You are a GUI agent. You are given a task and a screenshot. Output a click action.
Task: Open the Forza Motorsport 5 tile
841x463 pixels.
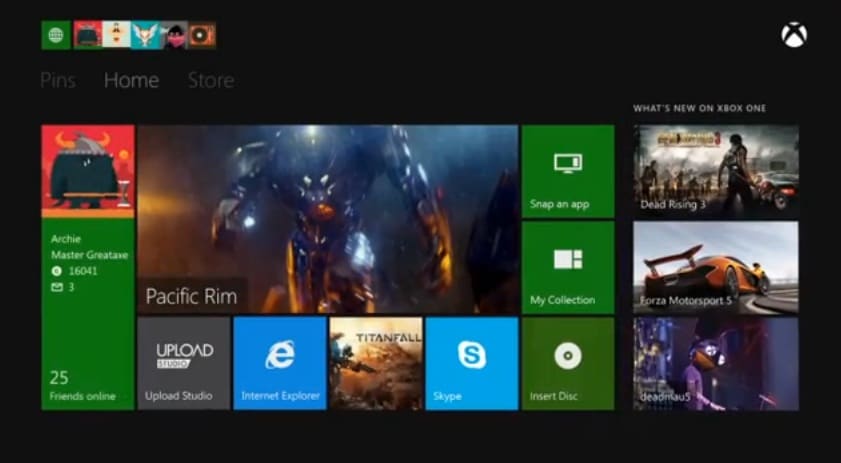click(x=715, y=267)
